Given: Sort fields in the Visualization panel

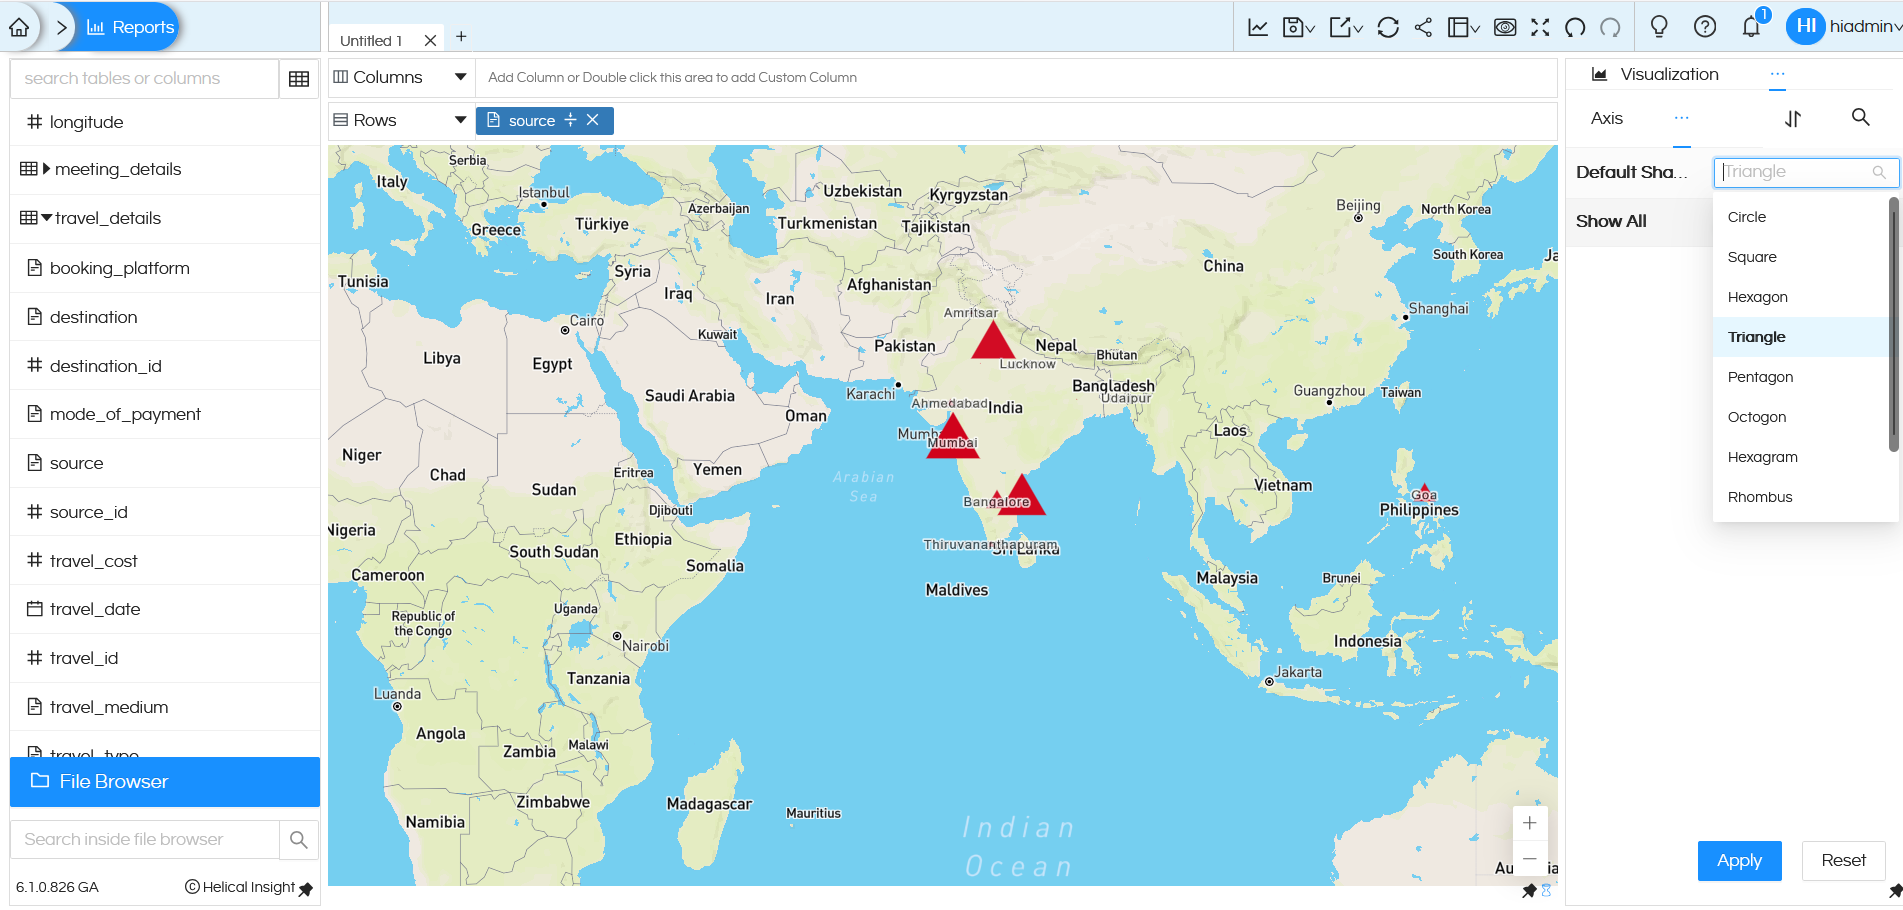Looking at the screenshot, I should point(1793,118).
